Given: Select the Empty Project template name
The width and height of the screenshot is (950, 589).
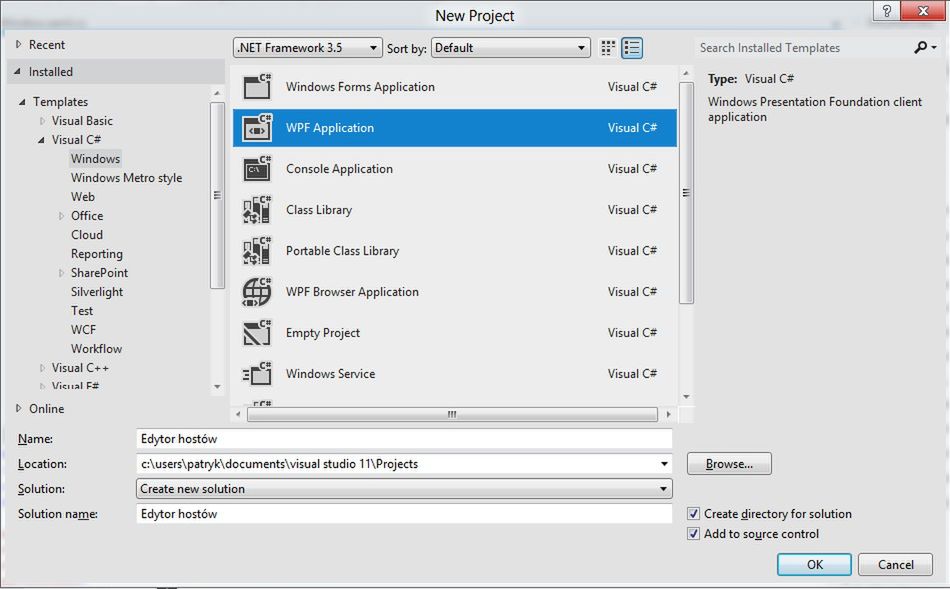Looking at the screenshot, I should tap(322, 333).
